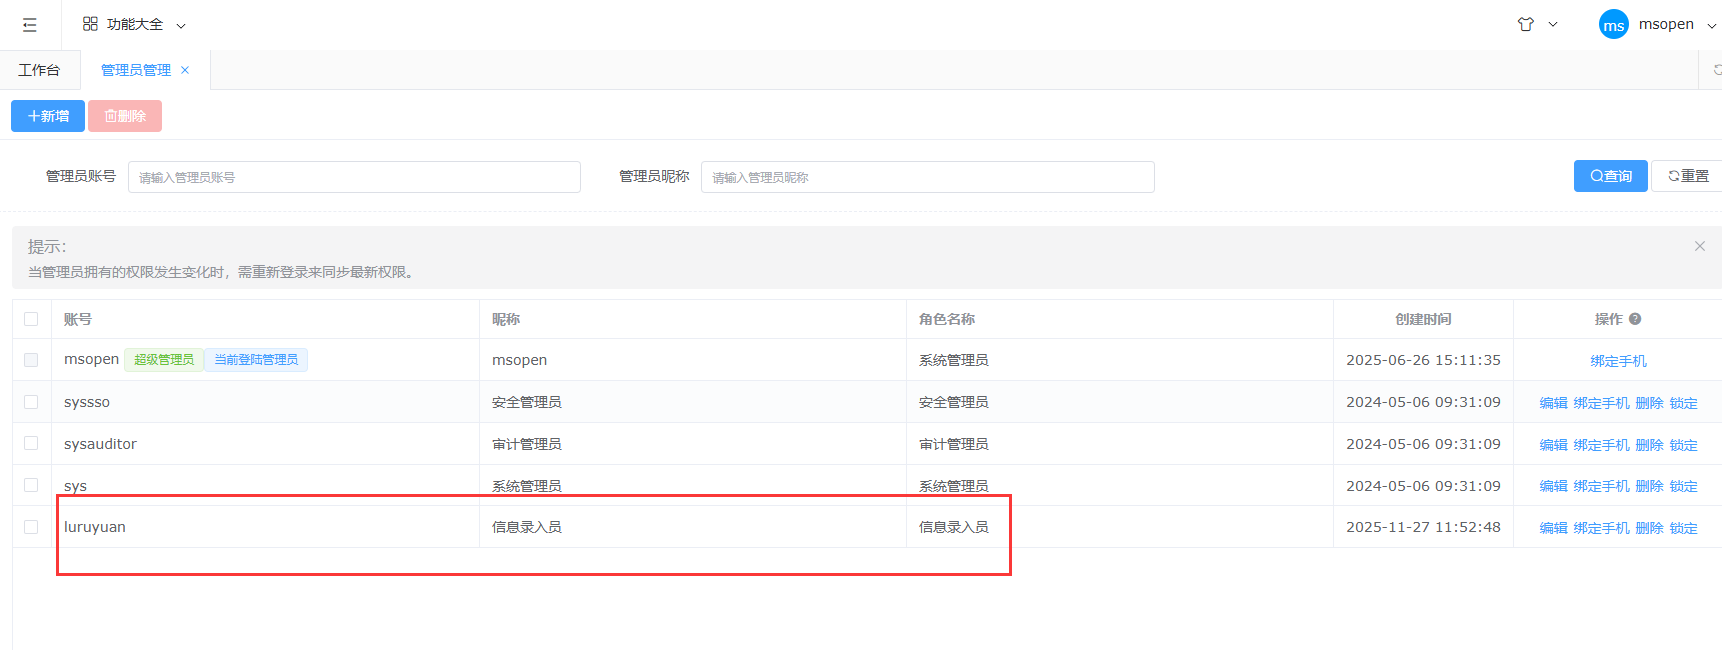
Task: Click the help icon beside 操作 header
Action: [1635, 319]
